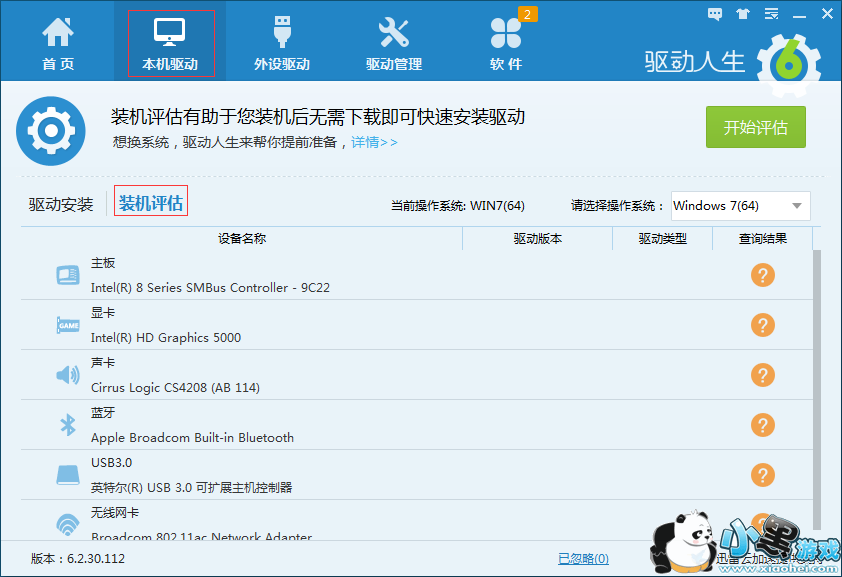
Task: Open the main menu icon in title bar
Action: click(771, 14)
